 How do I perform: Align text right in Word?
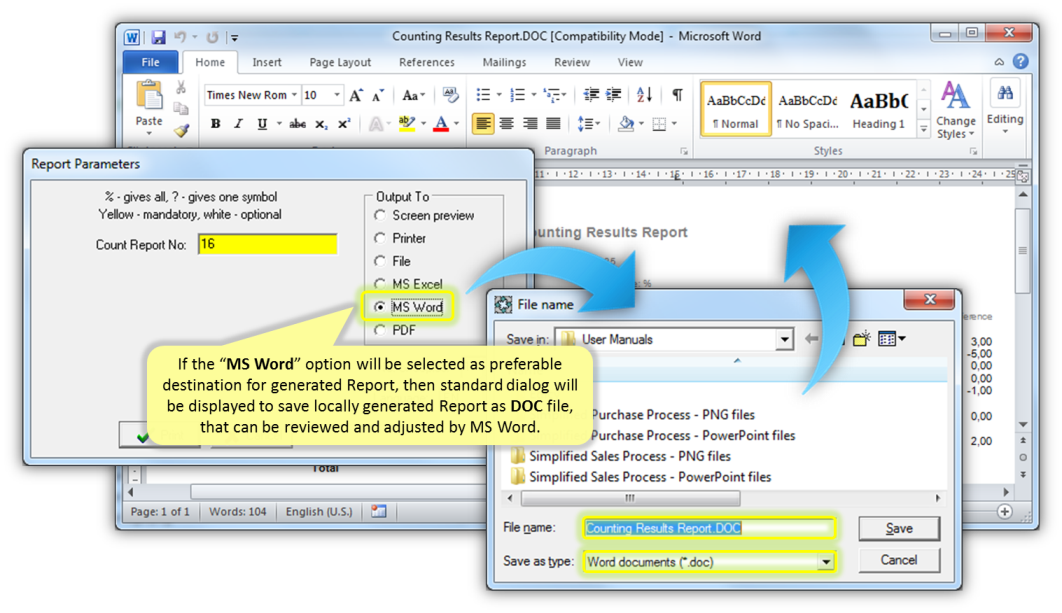click(x=530, y=124)
